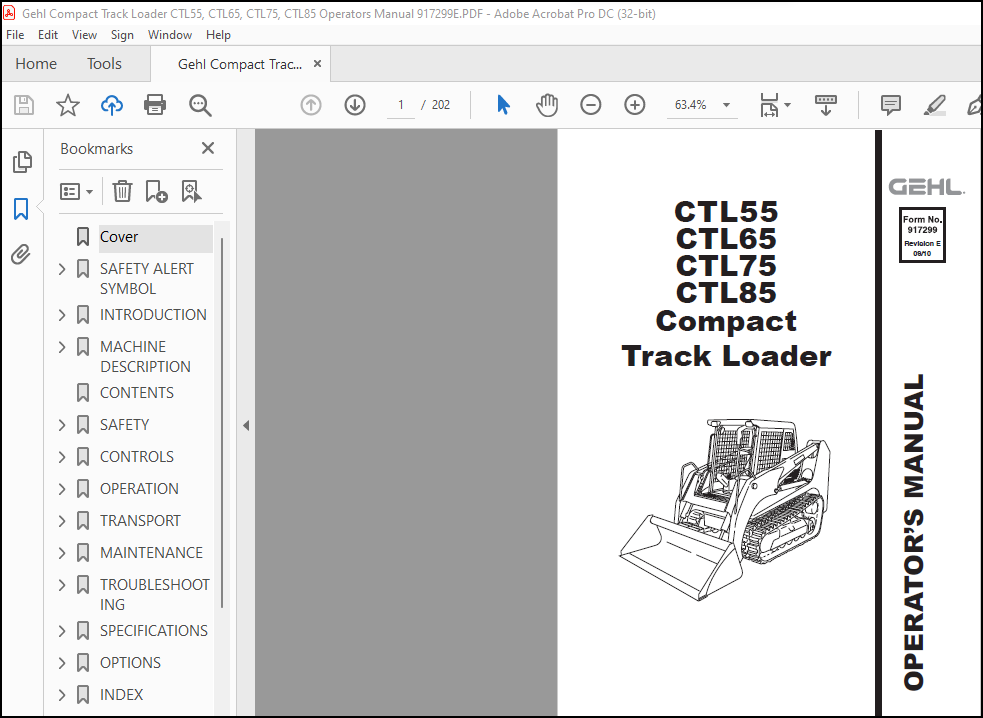
Task: Expand INTRODUCTION bookmark
Action: click(x=62, y=315)
